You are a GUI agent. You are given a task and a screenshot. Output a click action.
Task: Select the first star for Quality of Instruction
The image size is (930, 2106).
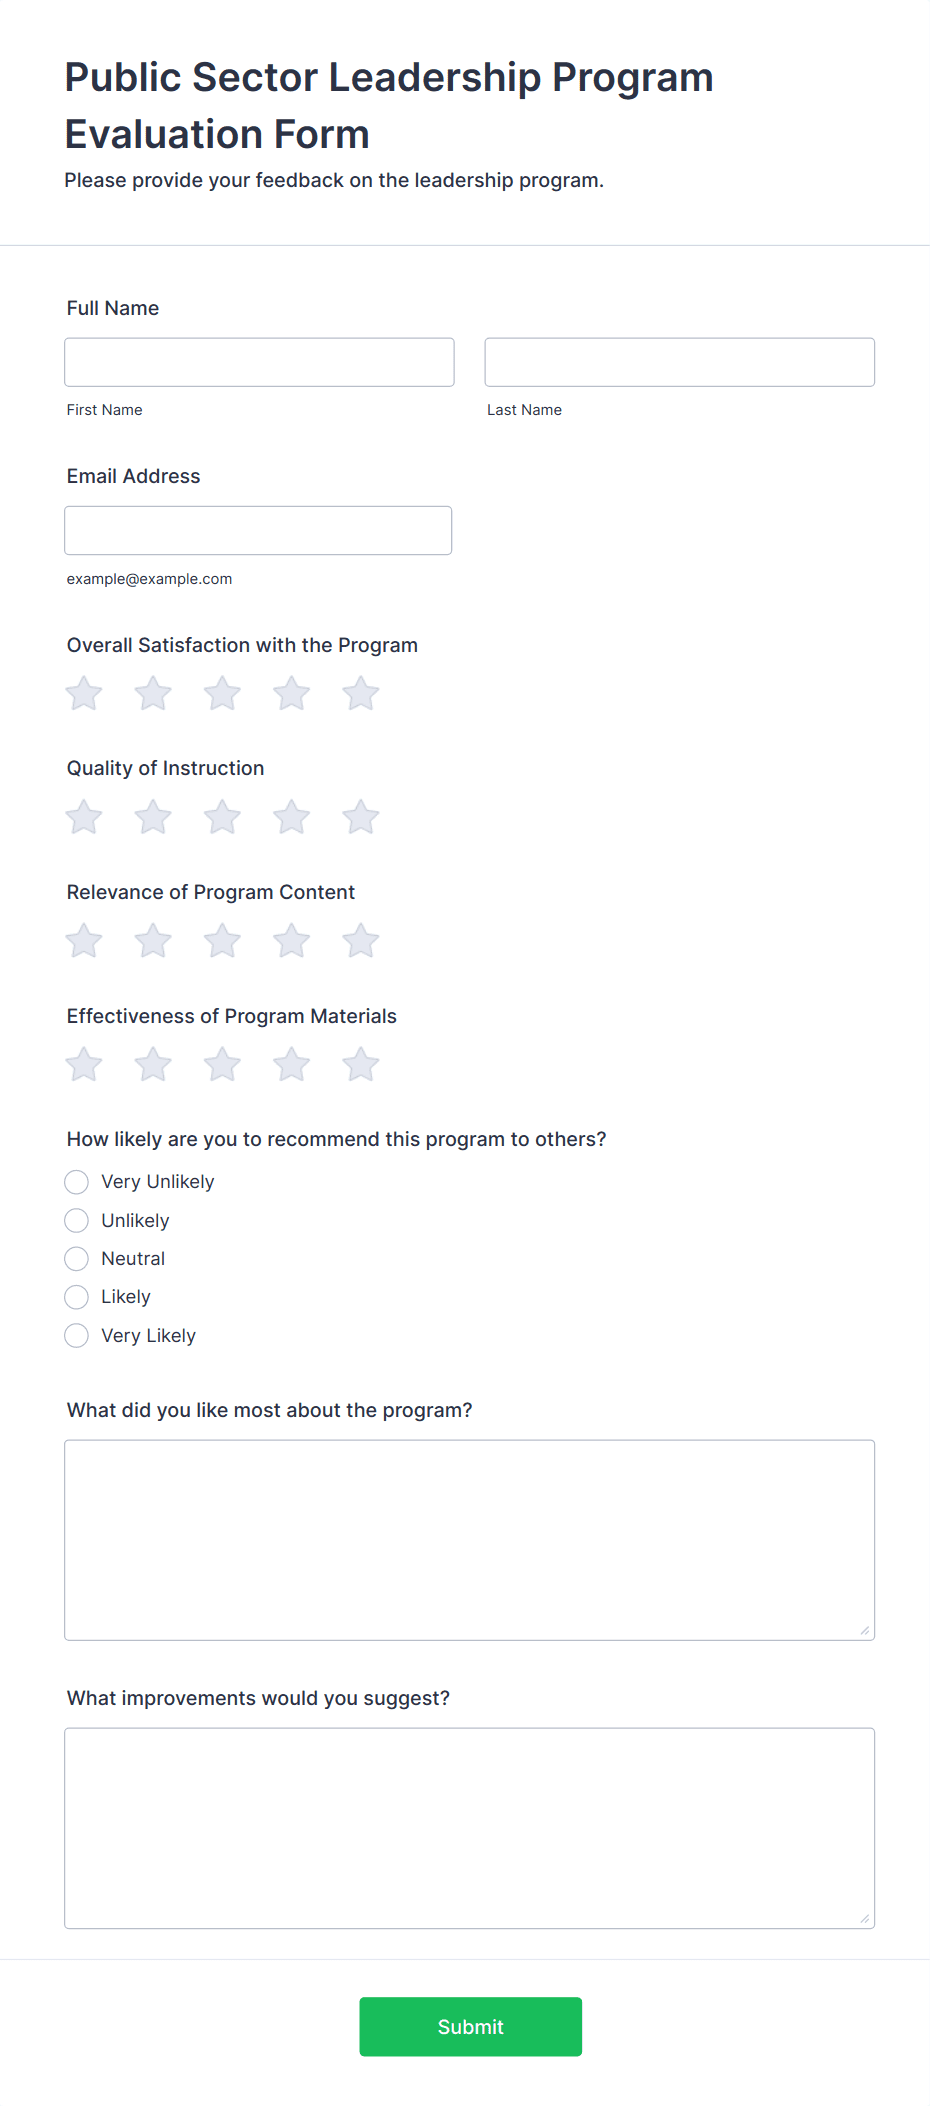click(83, 816)
